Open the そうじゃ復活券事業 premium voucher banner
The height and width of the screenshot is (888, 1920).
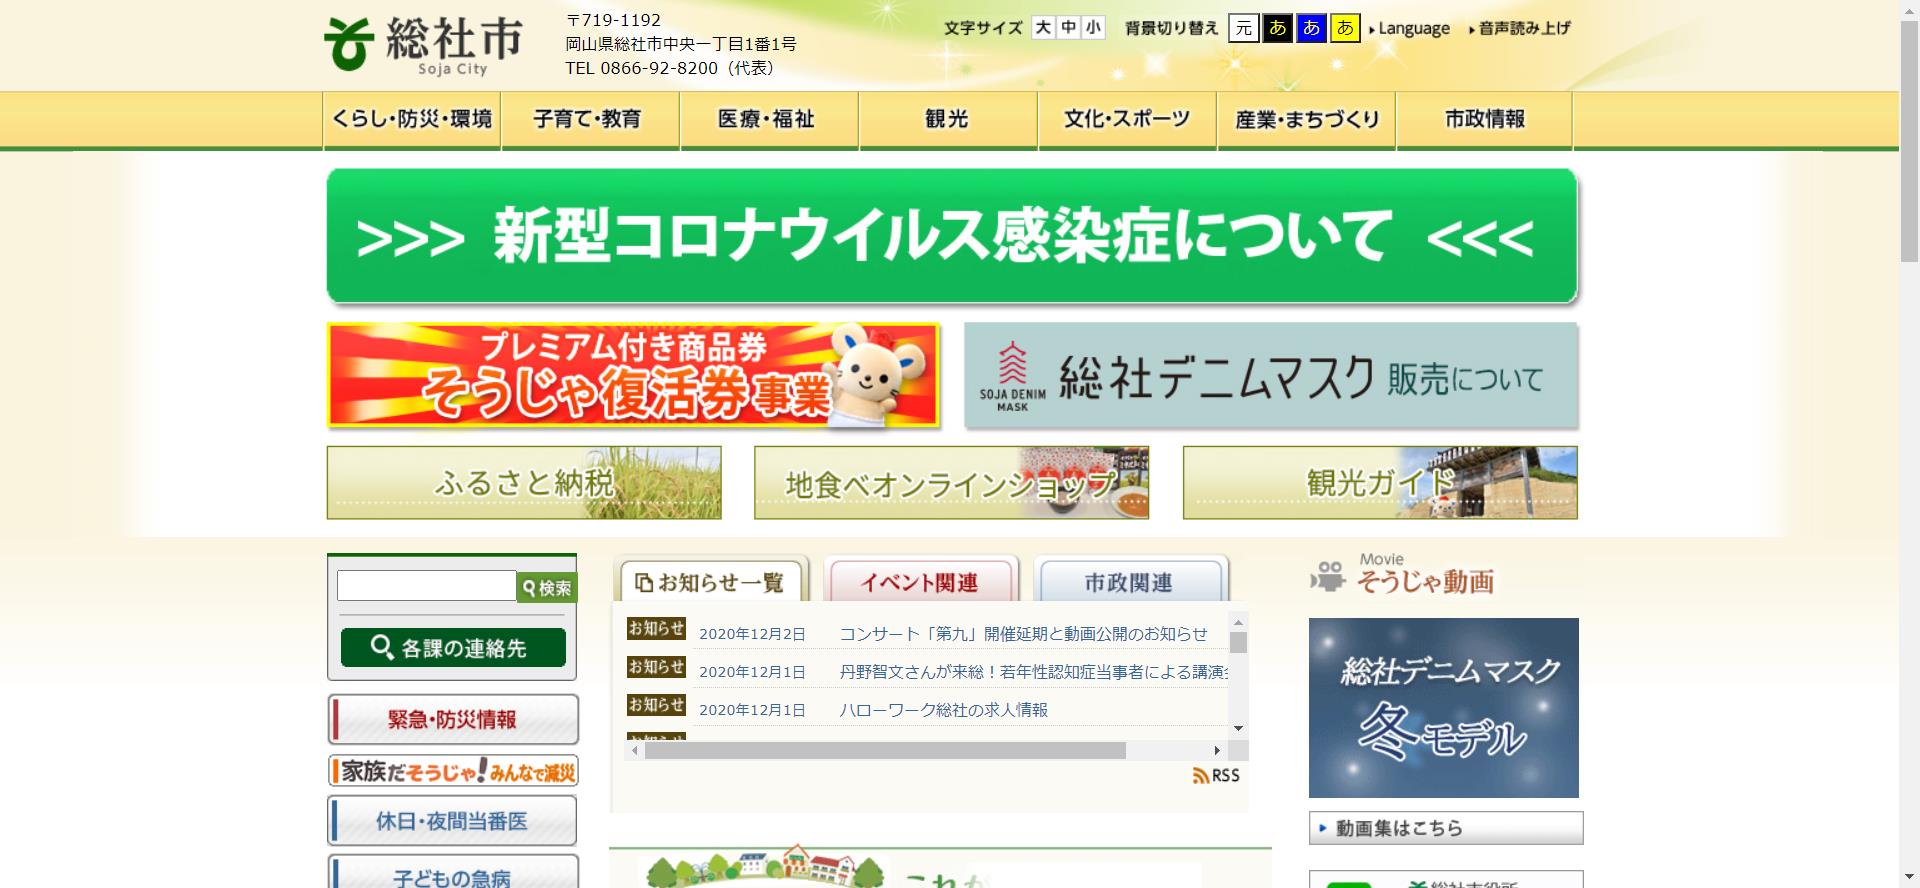(x=633, y=376)
